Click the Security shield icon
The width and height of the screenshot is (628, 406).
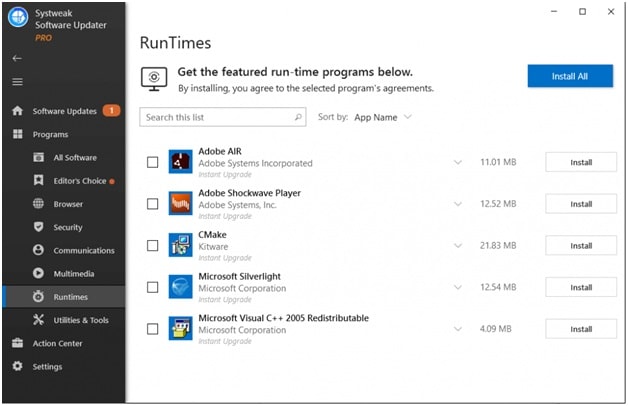click(38, 227)
